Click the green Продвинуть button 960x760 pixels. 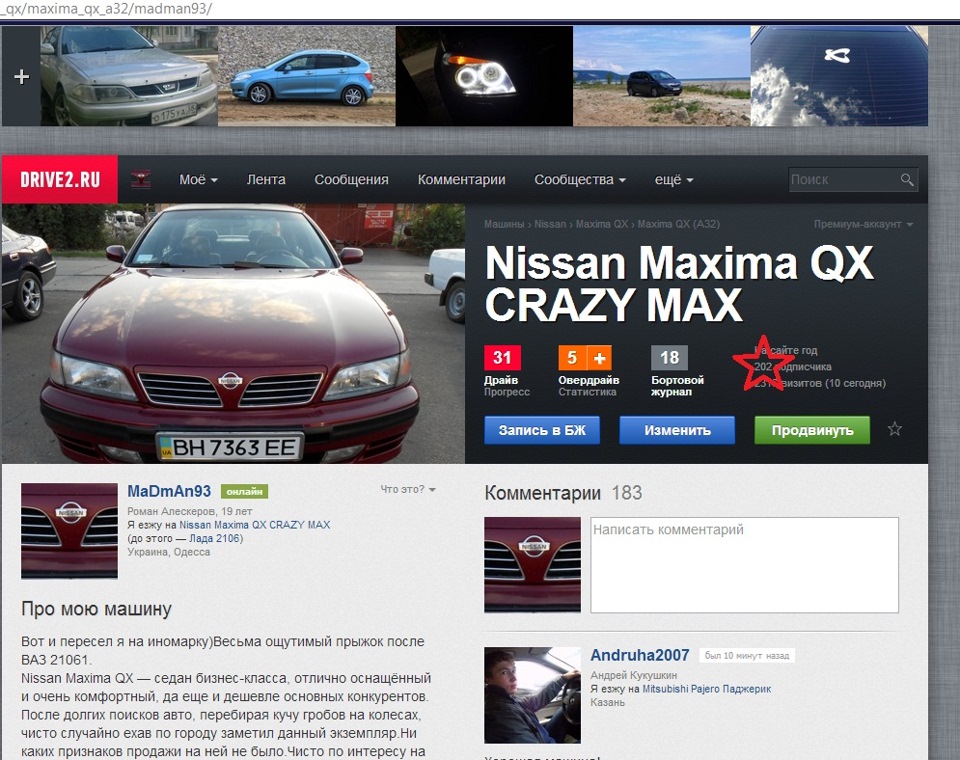(x=812, y=430)
